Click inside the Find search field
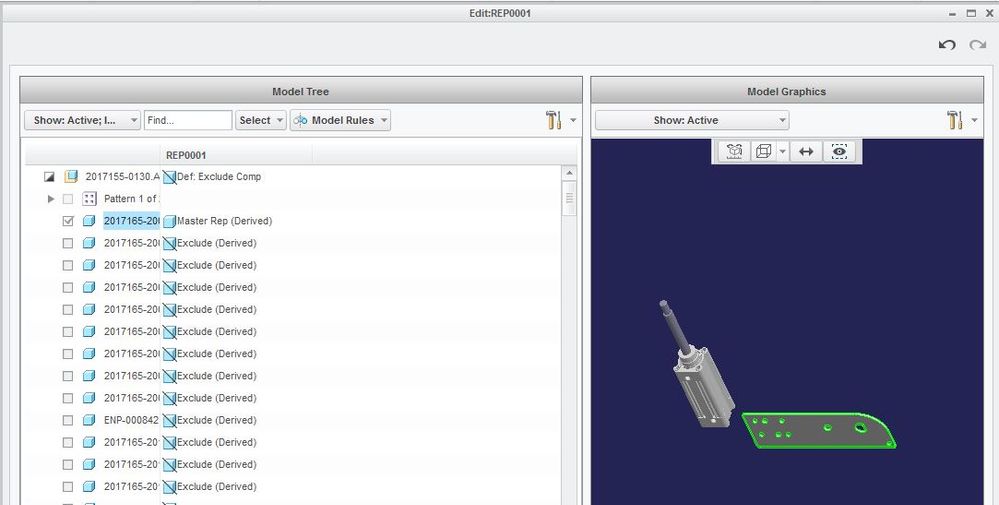Viewport: 999px width, 505px height. 188,120
